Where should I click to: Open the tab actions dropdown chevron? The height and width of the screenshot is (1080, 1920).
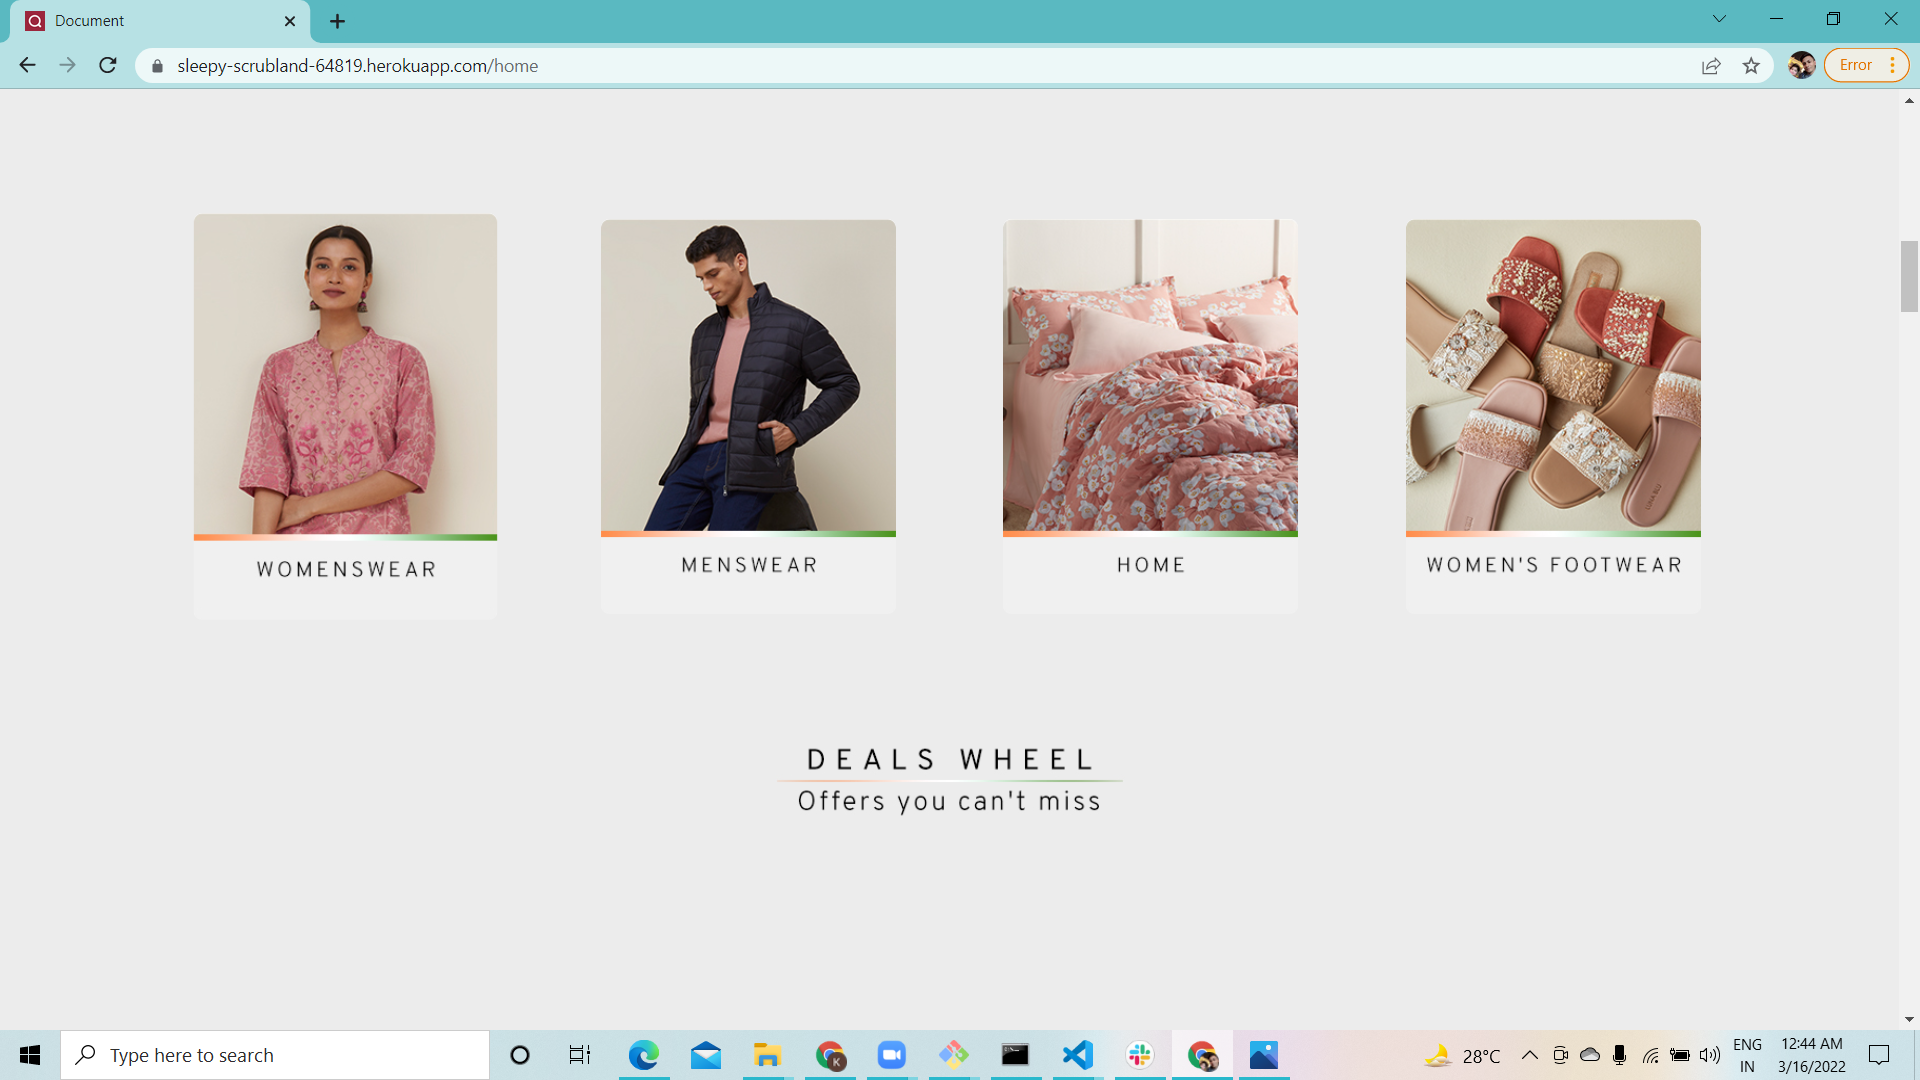pyautogui.click(x=1718, y=18)
